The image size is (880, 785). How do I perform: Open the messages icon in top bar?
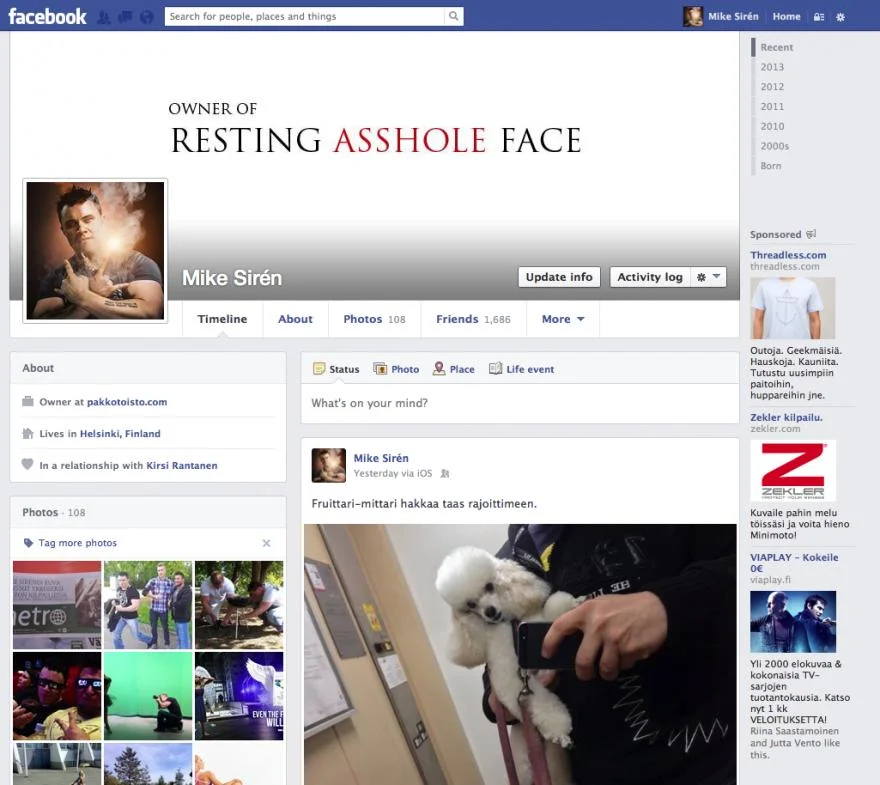(125, 17)
